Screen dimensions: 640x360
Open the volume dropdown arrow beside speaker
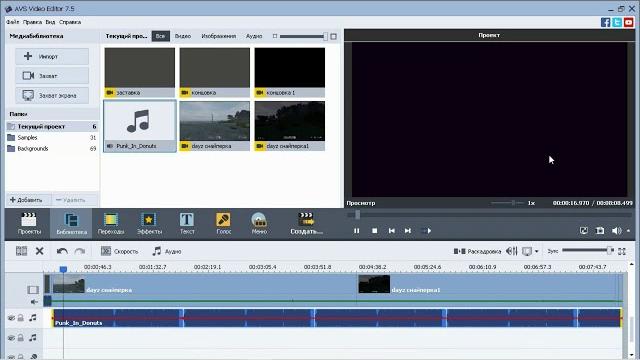pyautogui.click(x=629, y=231)
